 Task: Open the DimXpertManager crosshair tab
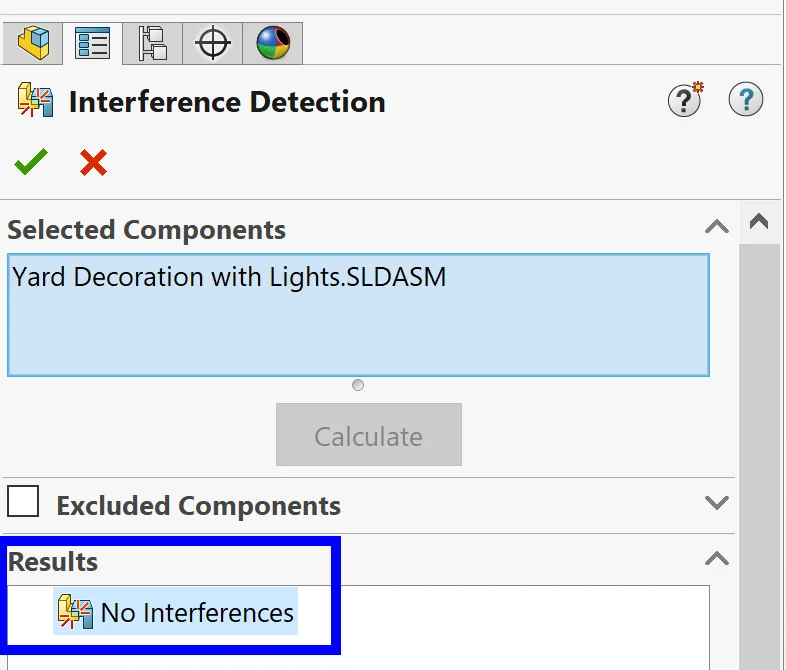(x=213, y=43)
